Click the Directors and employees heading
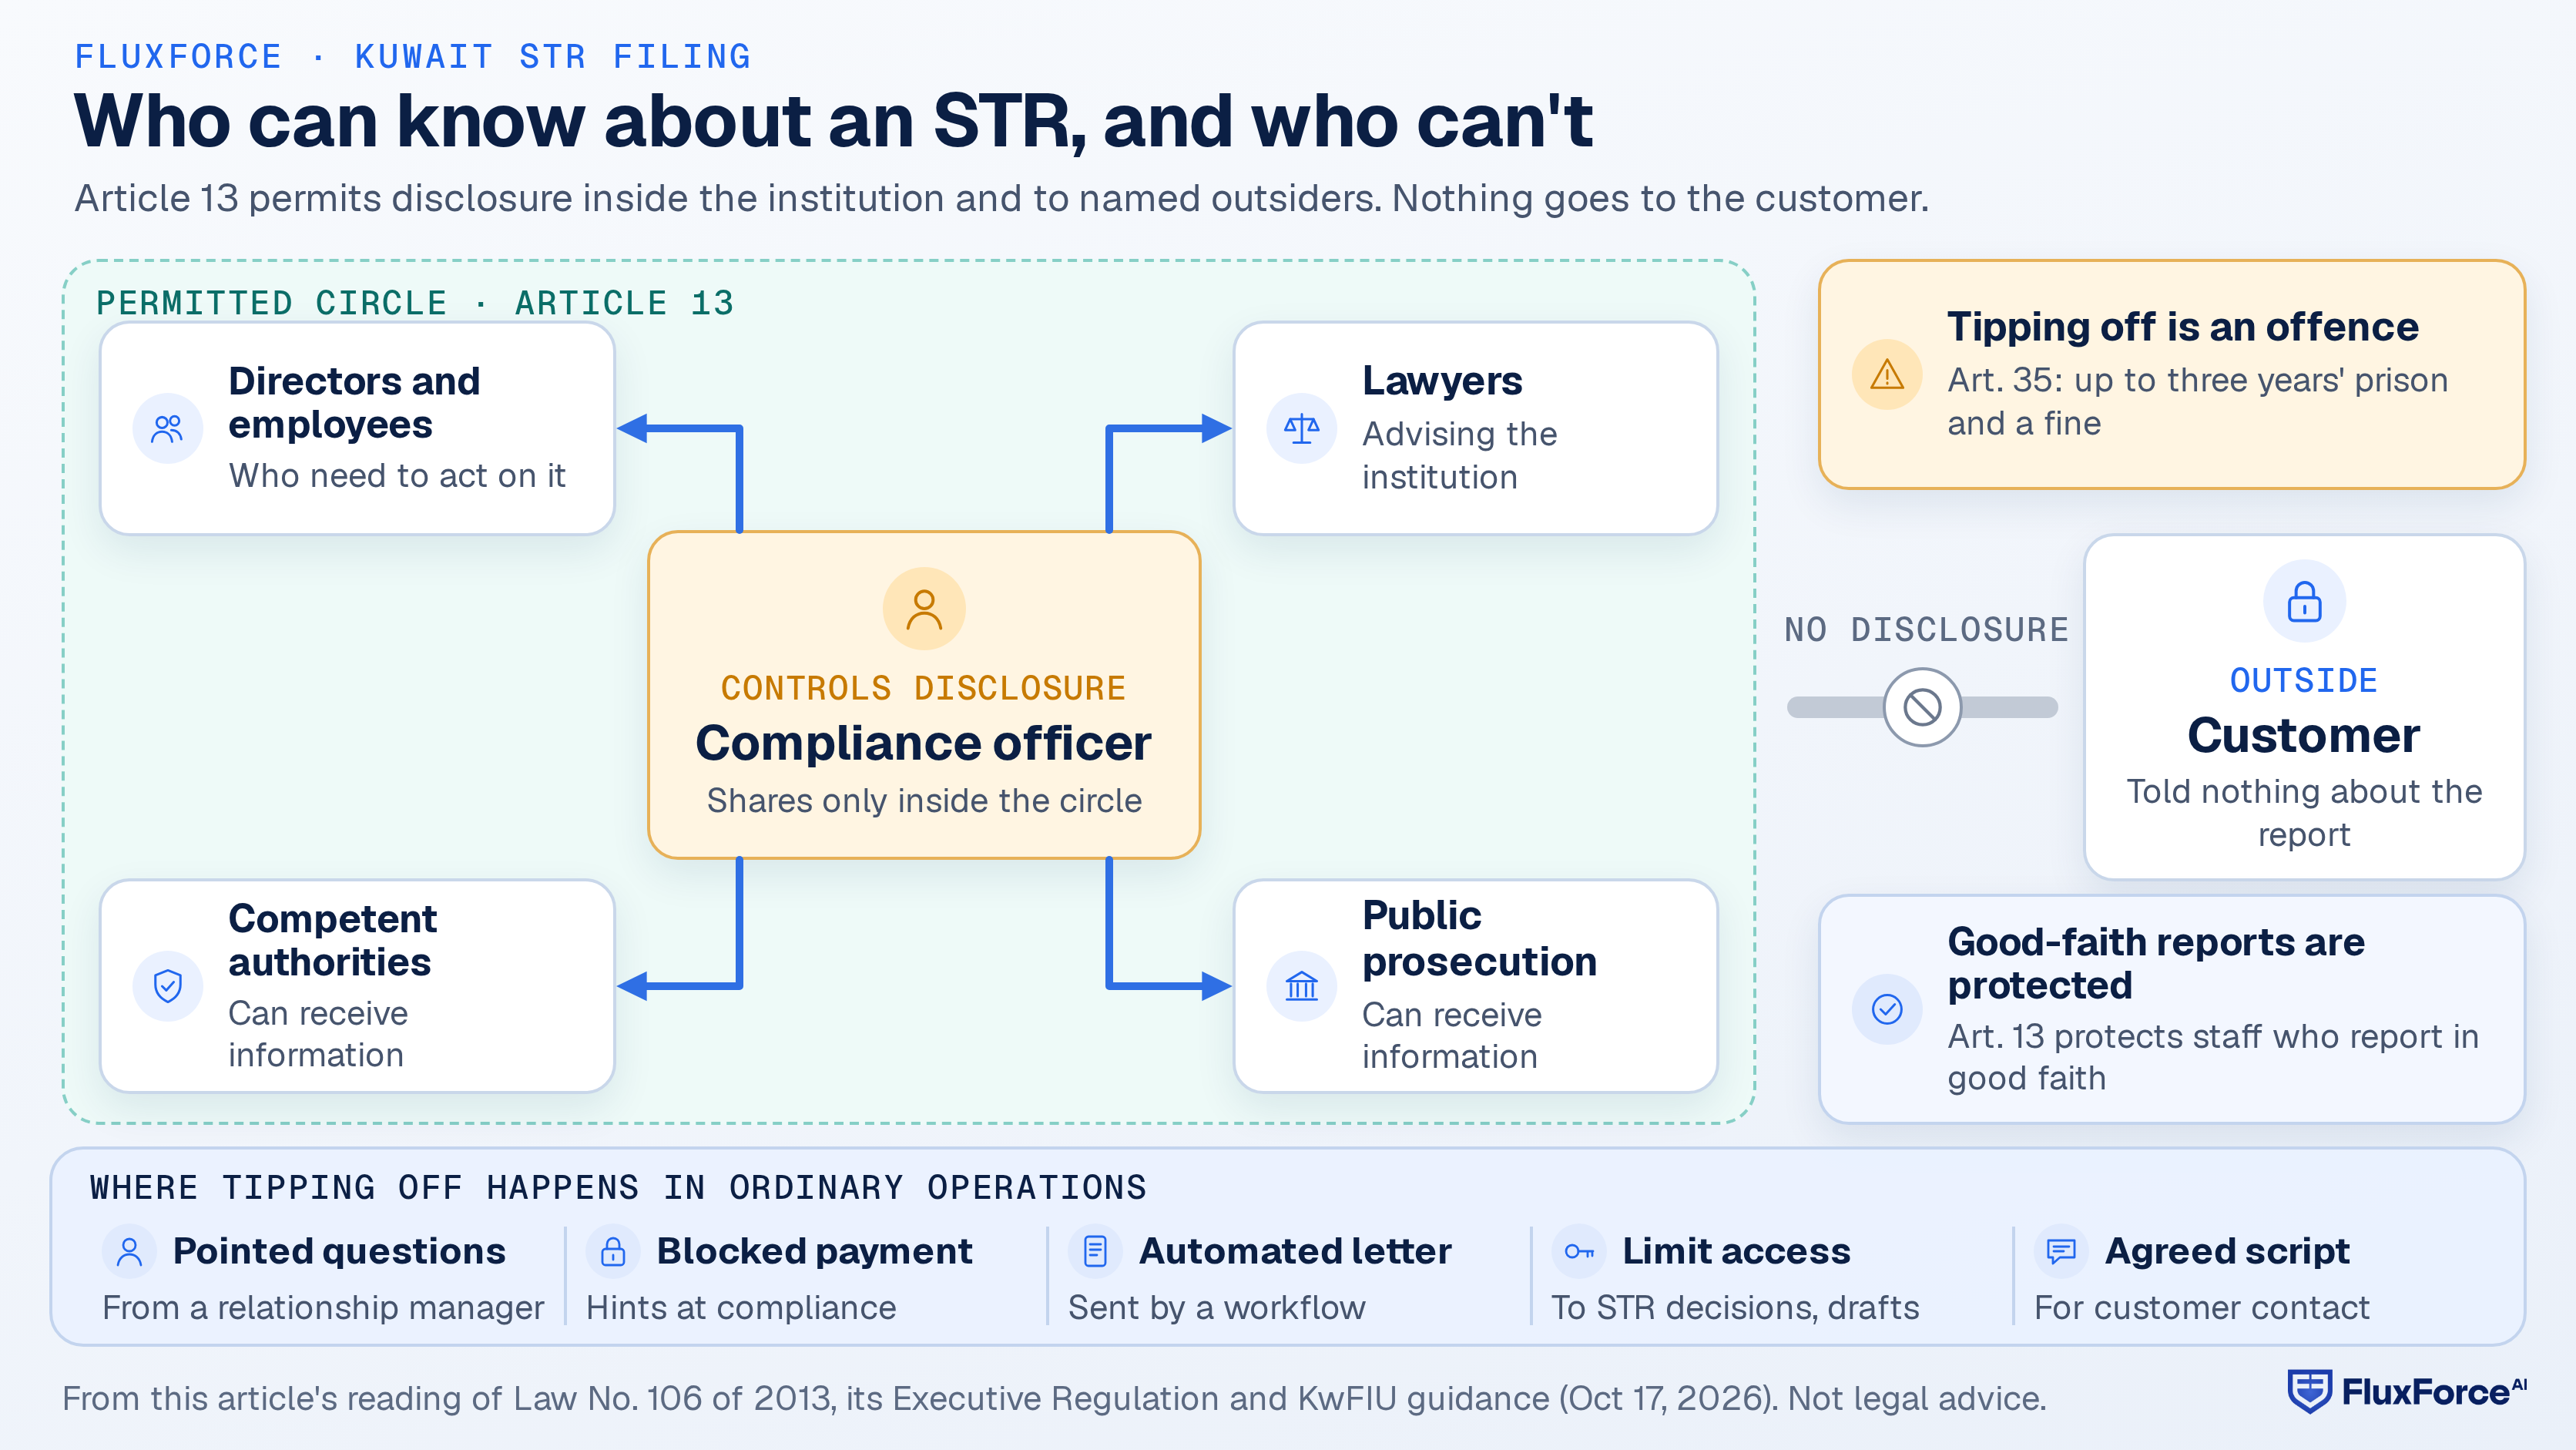The height and width of the screenshot is (1450, 2576). [x=354, y=402]
